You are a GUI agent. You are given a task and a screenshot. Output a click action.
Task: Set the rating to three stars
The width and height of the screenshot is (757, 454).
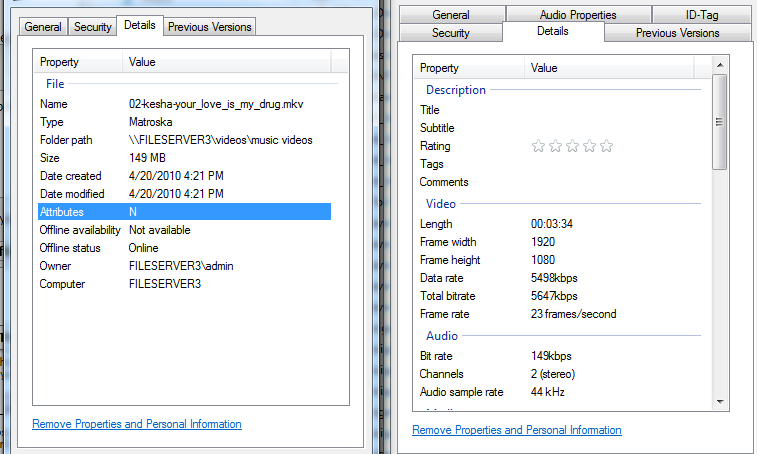coord(572,146)
